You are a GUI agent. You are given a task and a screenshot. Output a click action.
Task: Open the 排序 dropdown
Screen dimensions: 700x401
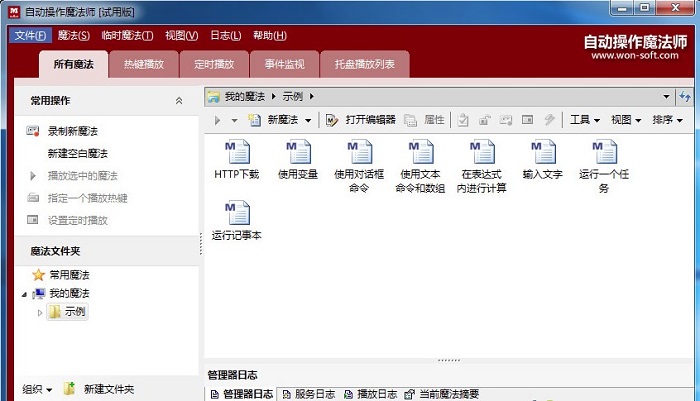pos(667,120)
